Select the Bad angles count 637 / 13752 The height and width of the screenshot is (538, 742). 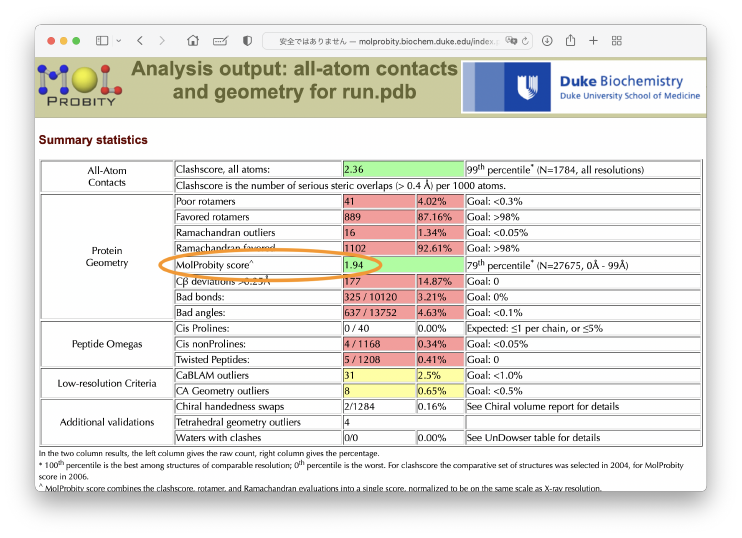[x=371, y=312]
